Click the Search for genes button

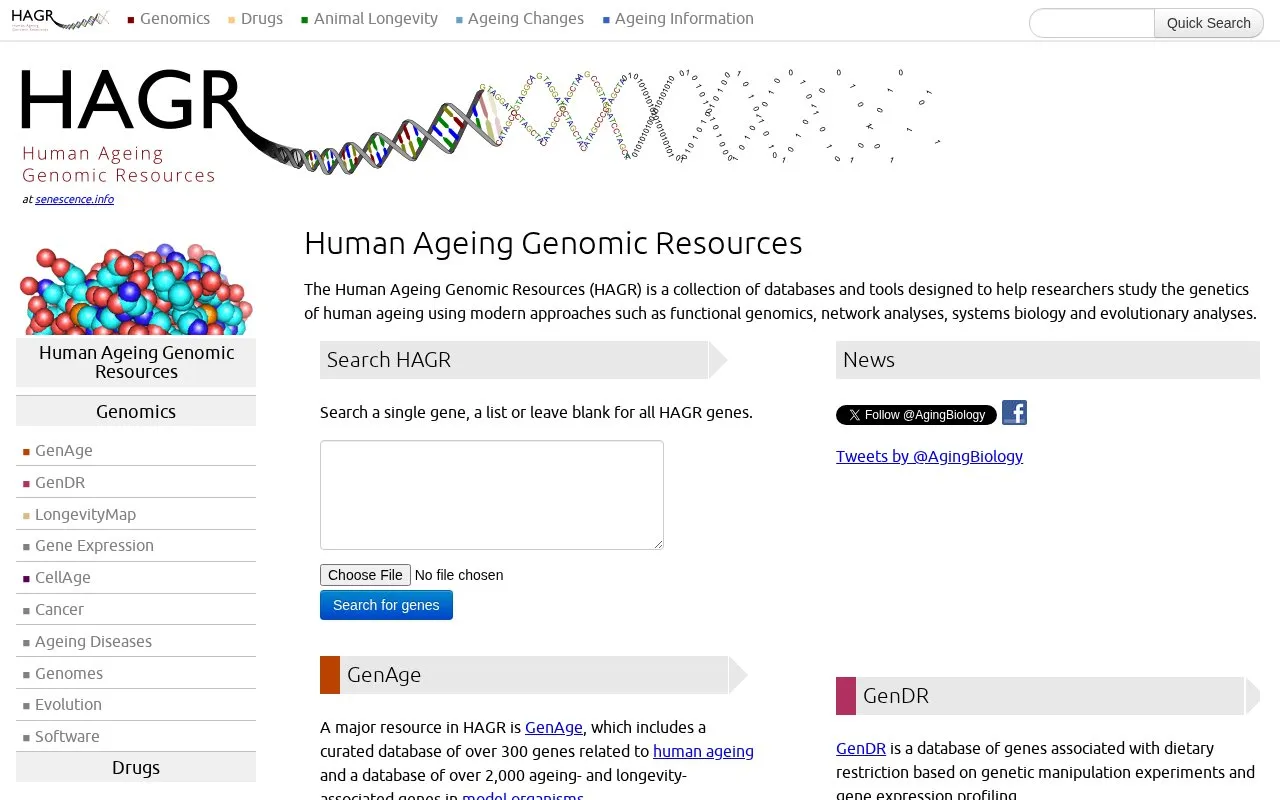tap(386, 605)
